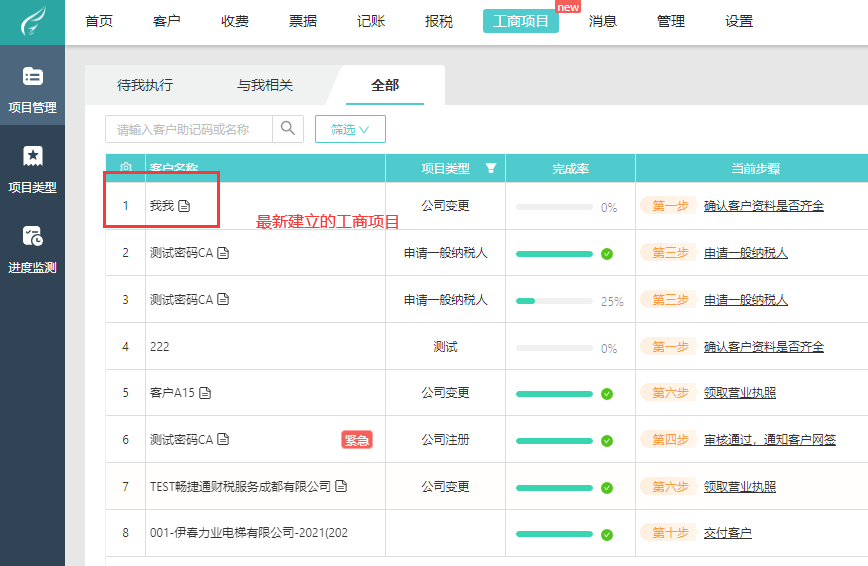Click the 25% progress bar in row 3
Image resolution: width=868 pixels, height=566 pixels.
tap(554, 301)
